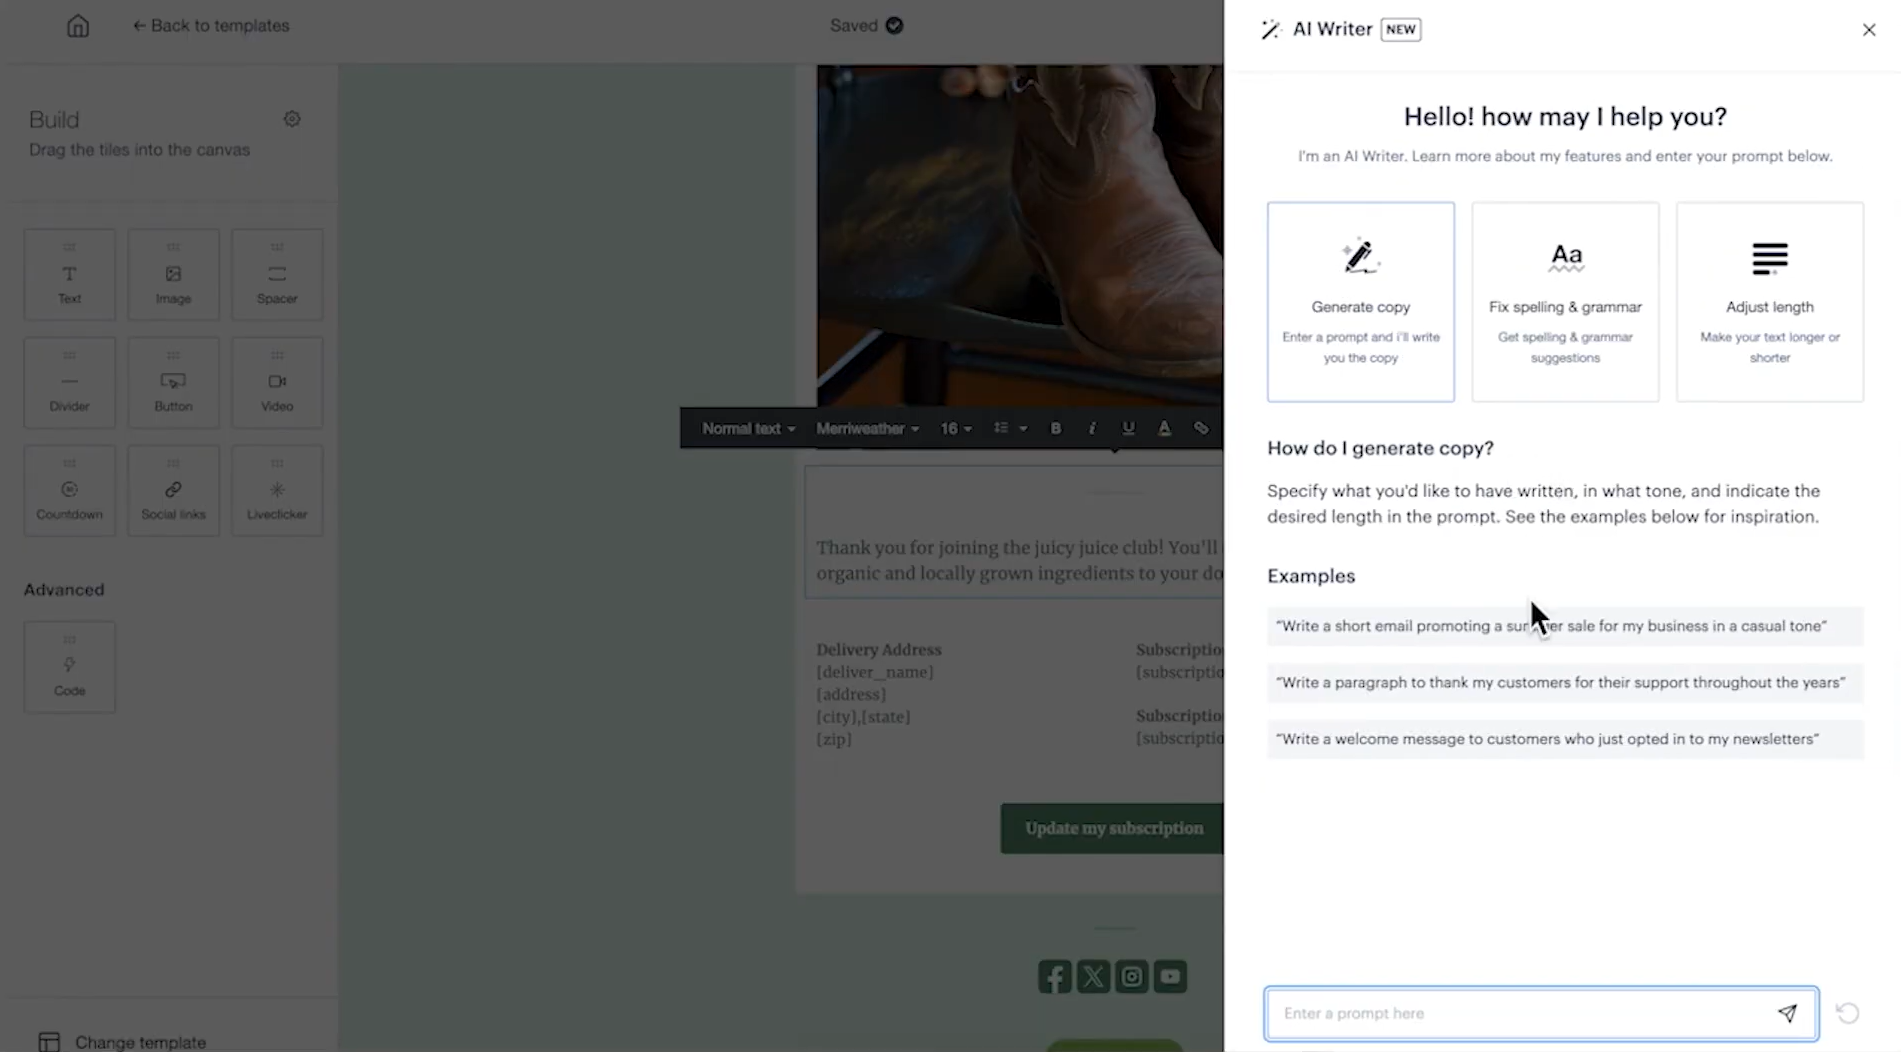The height and width of the screenshot is (1052, 1901).
Task: Toggle bold formatting in text toolbar
Action: tap(1055, 428)
